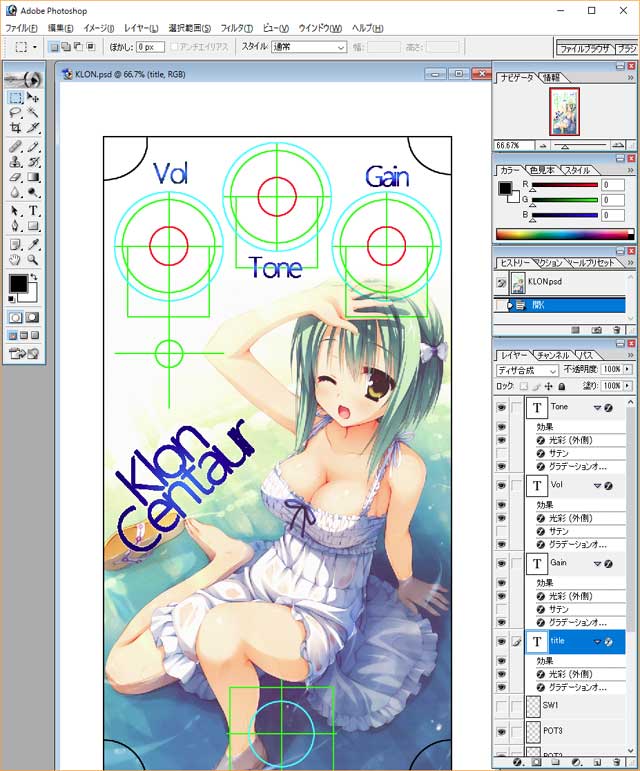Select the Rectangular Marquee tool
The height and width of the screenshot is (771, 640).
tap(16, 97)
